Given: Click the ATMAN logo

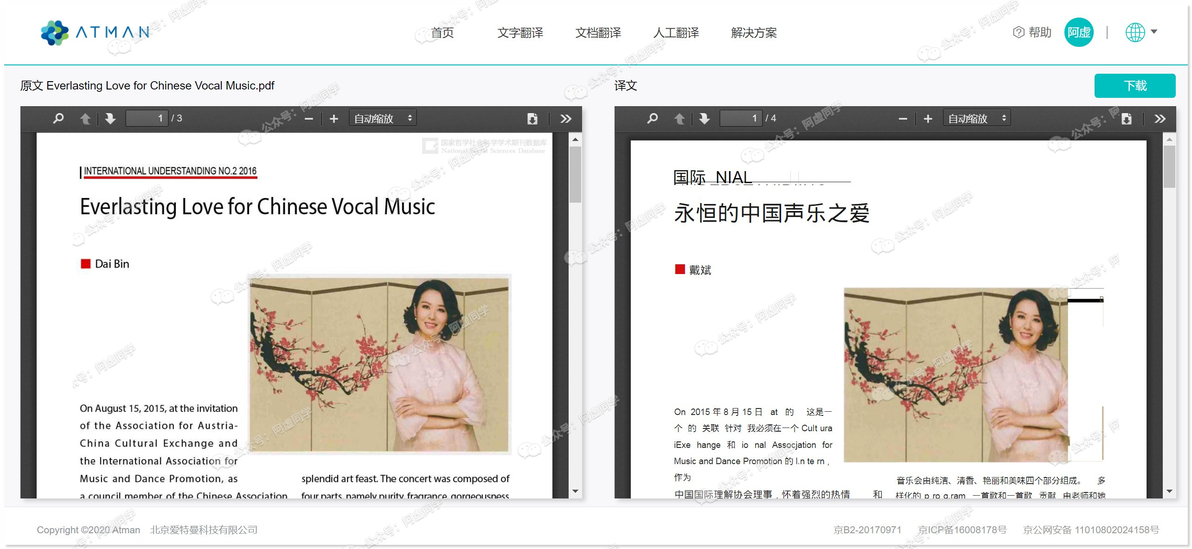Looking at the screenshot, I should [x=95, y=33].
